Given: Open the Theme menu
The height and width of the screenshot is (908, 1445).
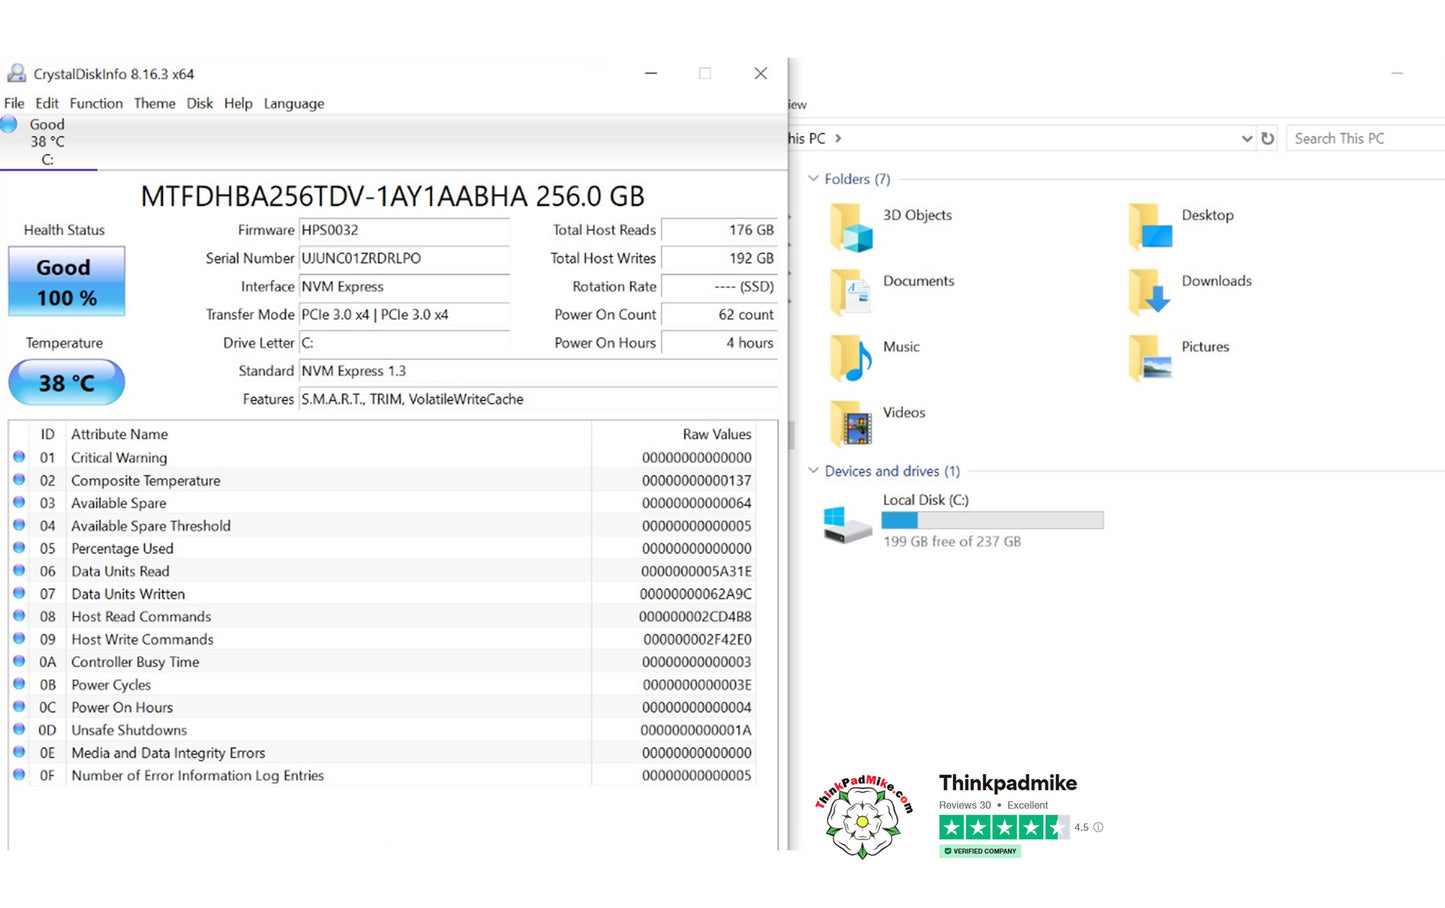Looking at the screenshot, I should coord(154,103).
